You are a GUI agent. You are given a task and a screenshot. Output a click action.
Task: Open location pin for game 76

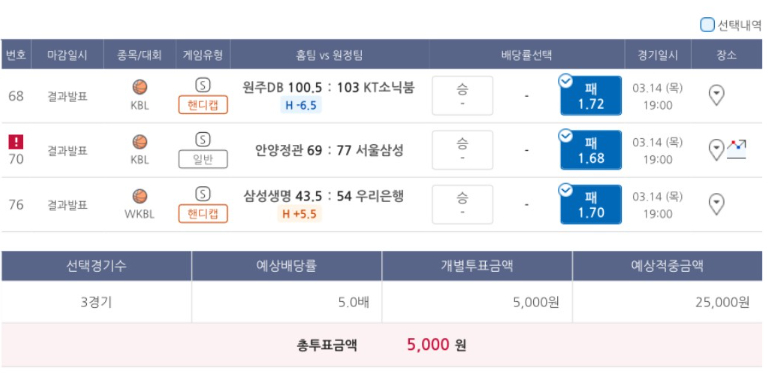pyautogui.click(x=716, y=204)
